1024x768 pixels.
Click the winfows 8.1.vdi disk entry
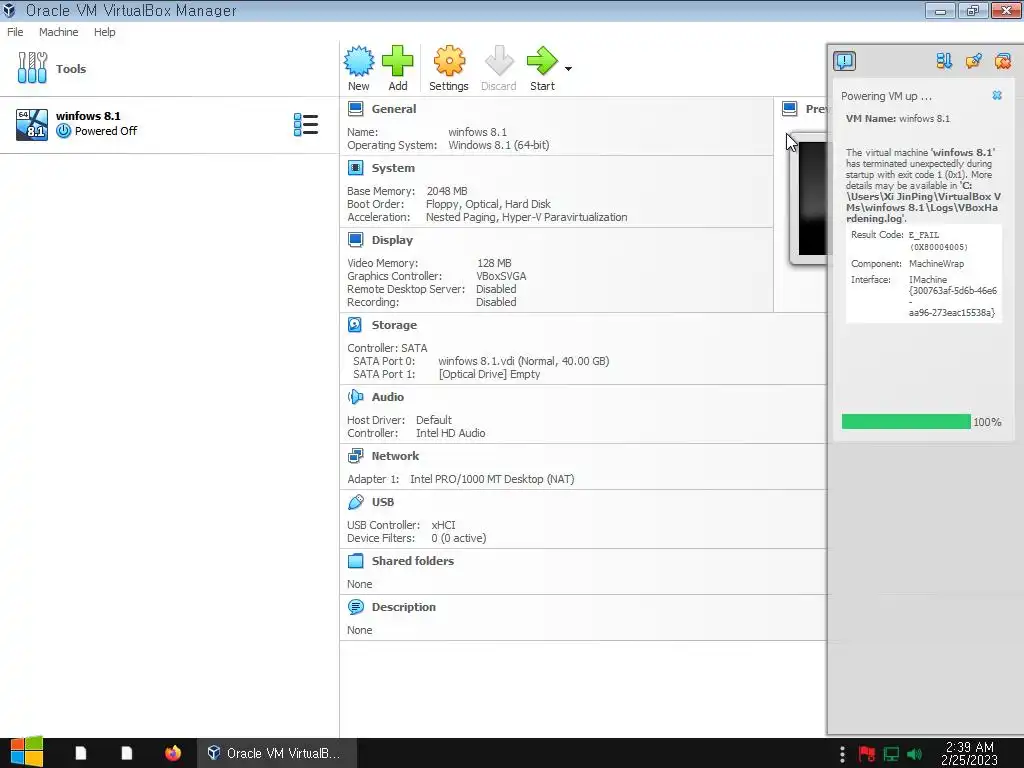pyautogui.click(x=523, y=361)
